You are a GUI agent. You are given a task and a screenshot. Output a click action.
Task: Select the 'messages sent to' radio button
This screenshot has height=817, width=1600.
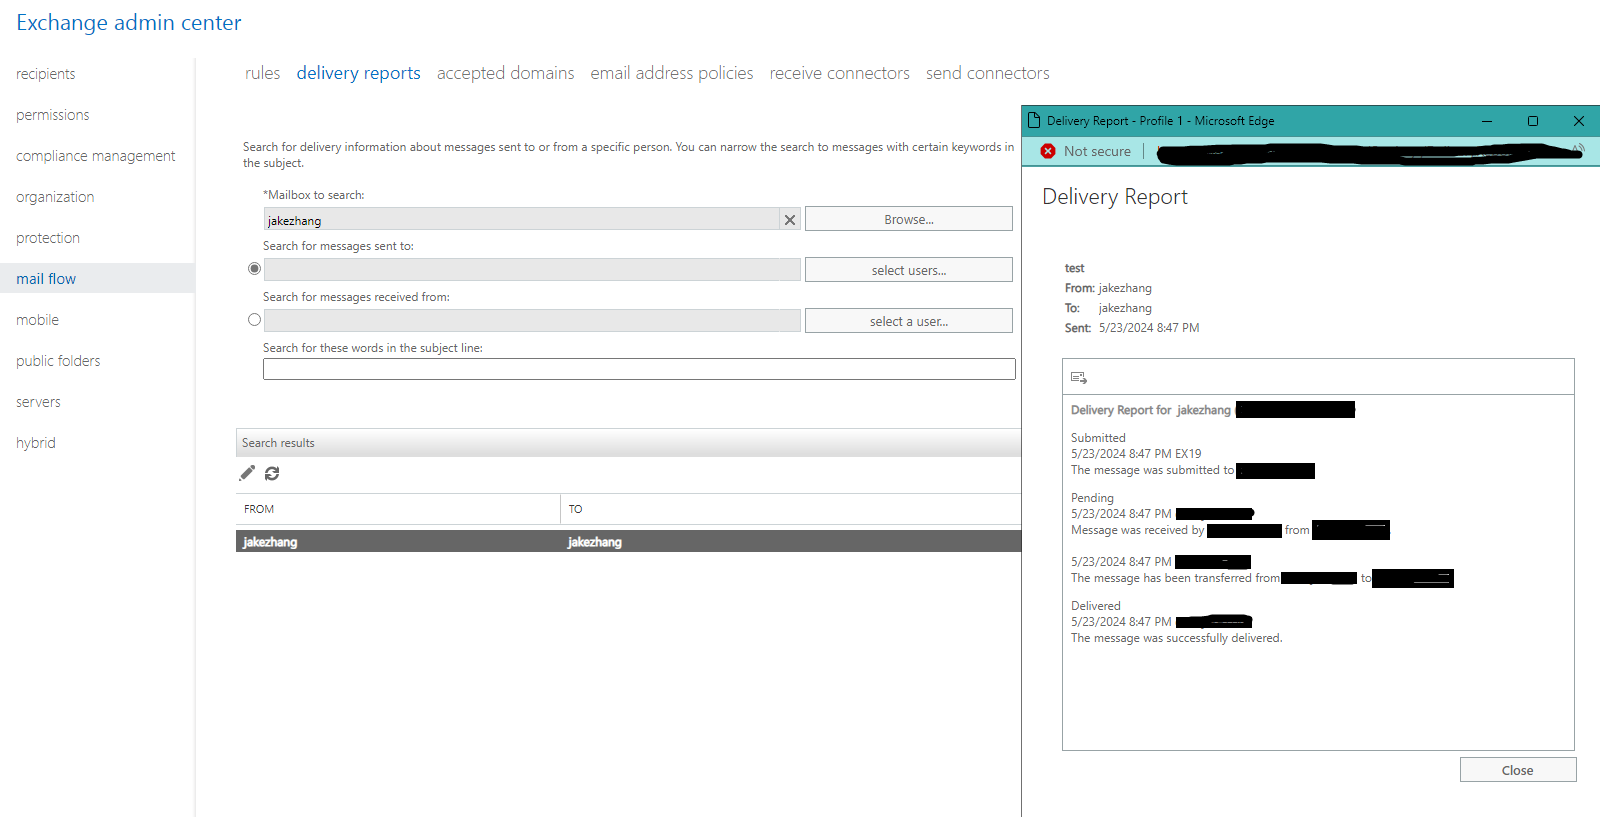pos(254,269)
